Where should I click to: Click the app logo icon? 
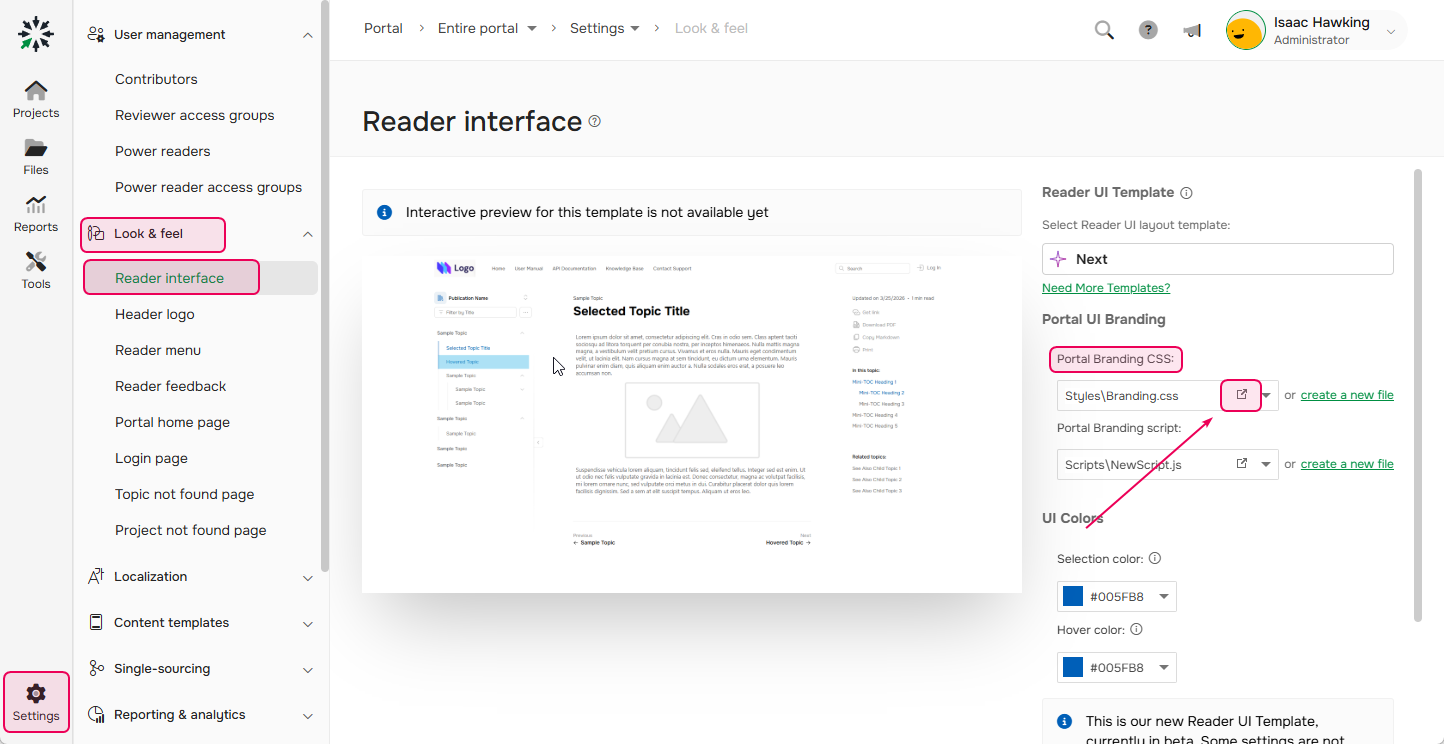36,33
